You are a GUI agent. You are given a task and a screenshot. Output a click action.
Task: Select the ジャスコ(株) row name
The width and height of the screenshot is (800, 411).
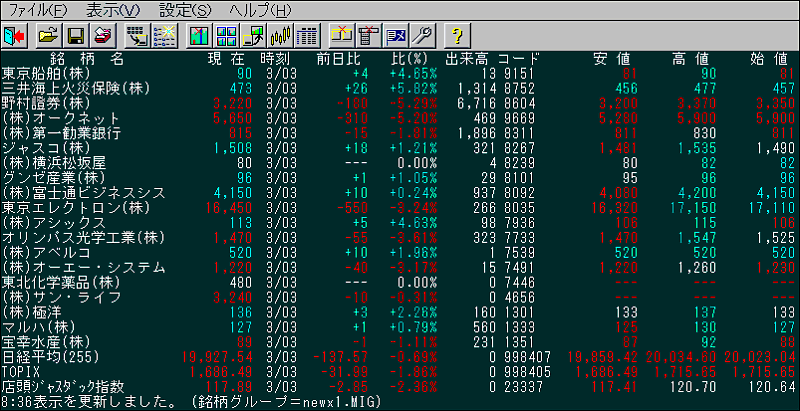pos(46,148)
